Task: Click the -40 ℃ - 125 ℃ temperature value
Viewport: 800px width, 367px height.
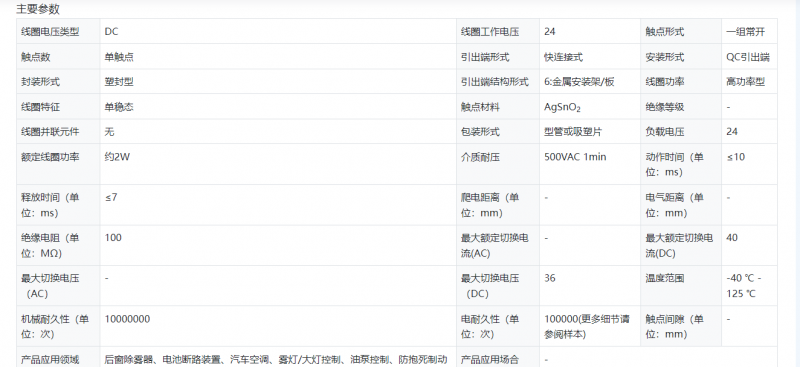Action: tap(744, 286)
